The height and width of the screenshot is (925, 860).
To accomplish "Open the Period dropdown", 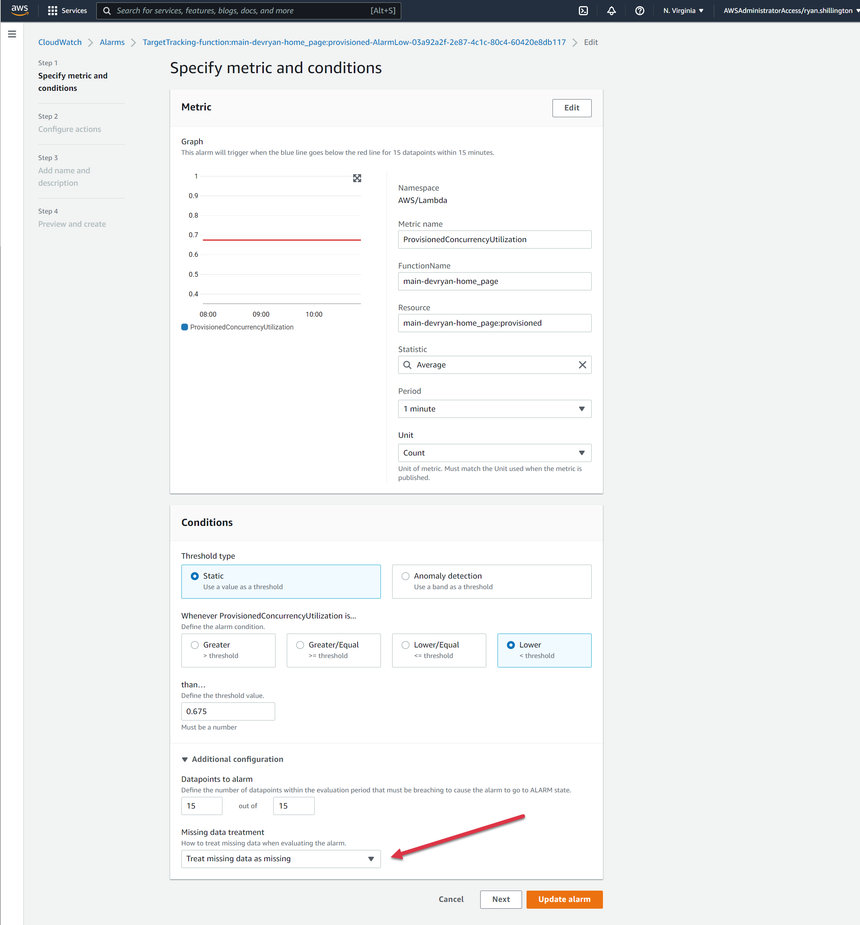I will pyautogui.click(x=494, y=409).
